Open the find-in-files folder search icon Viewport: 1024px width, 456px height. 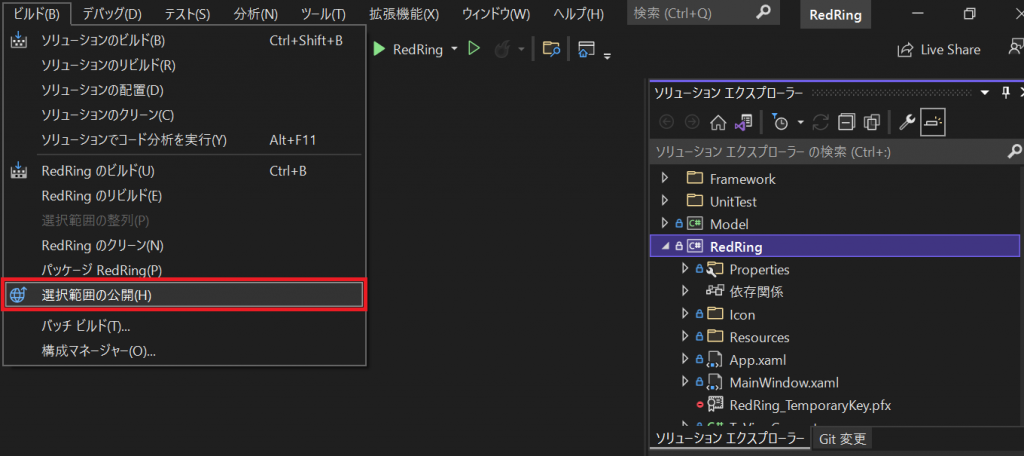tap(552, 49)
